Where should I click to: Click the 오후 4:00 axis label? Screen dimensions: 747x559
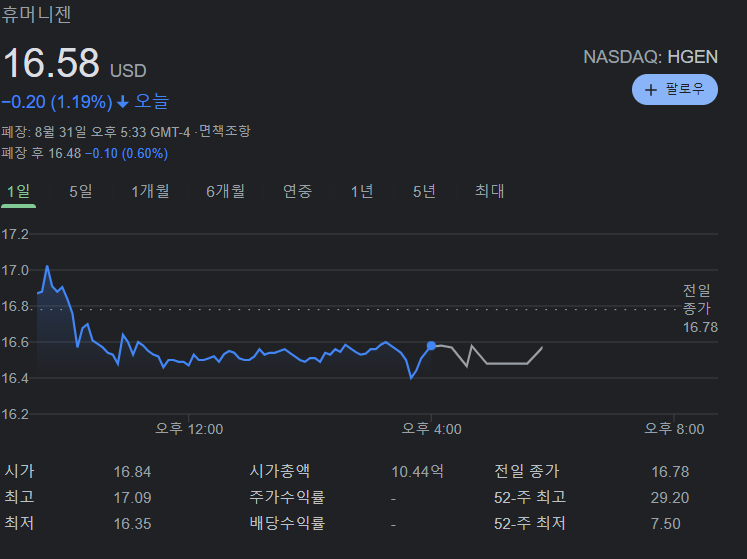pyautogui.click(x=432, y=429)
